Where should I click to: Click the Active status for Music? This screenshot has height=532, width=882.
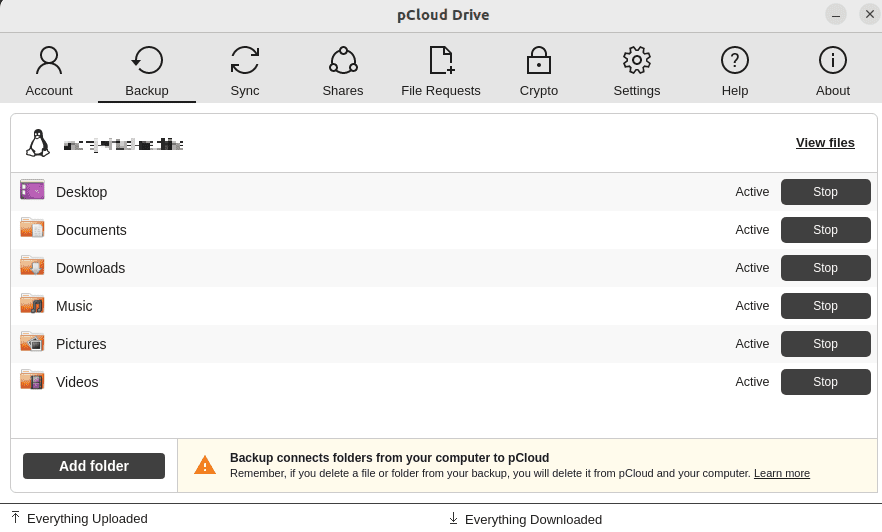tap(752, 306)
